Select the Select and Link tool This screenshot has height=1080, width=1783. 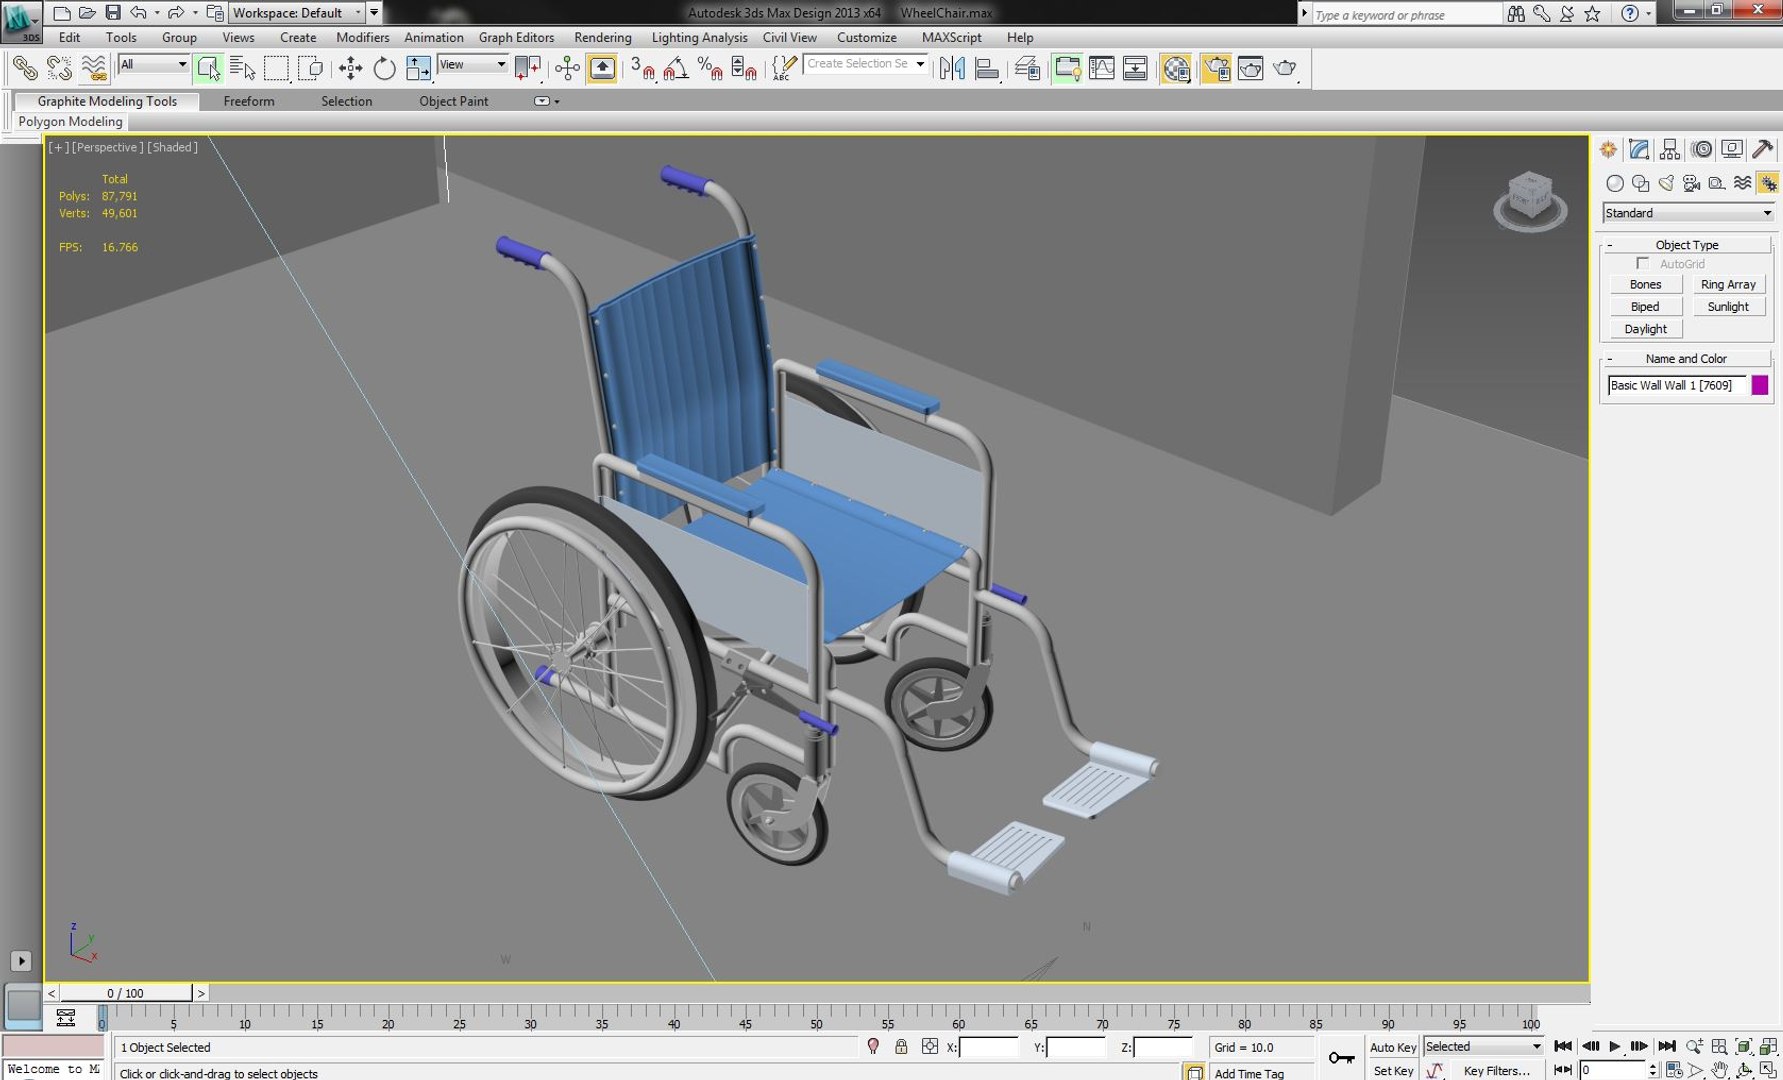25,68
